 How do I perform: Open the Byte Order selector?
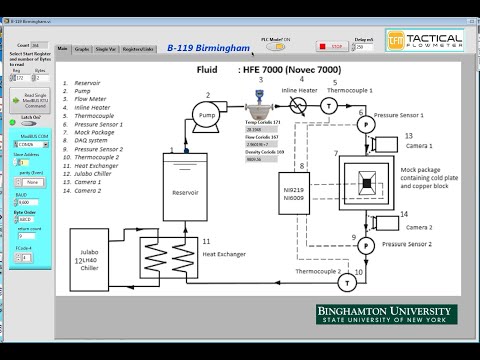(x=24, y=219)
